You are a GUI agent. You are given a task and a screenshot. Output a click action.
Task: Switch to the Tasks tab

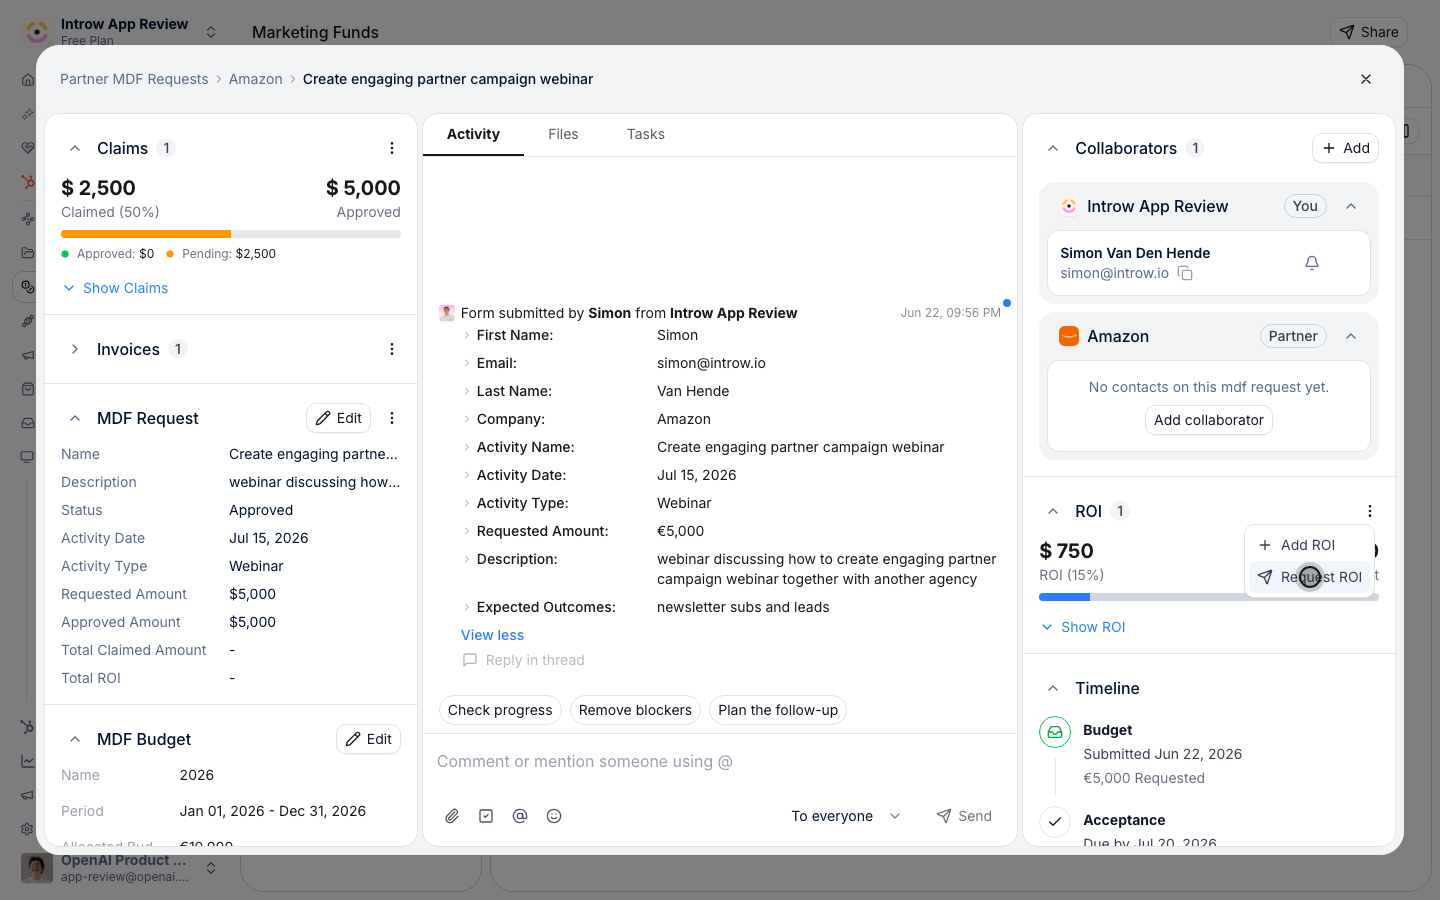646,134
